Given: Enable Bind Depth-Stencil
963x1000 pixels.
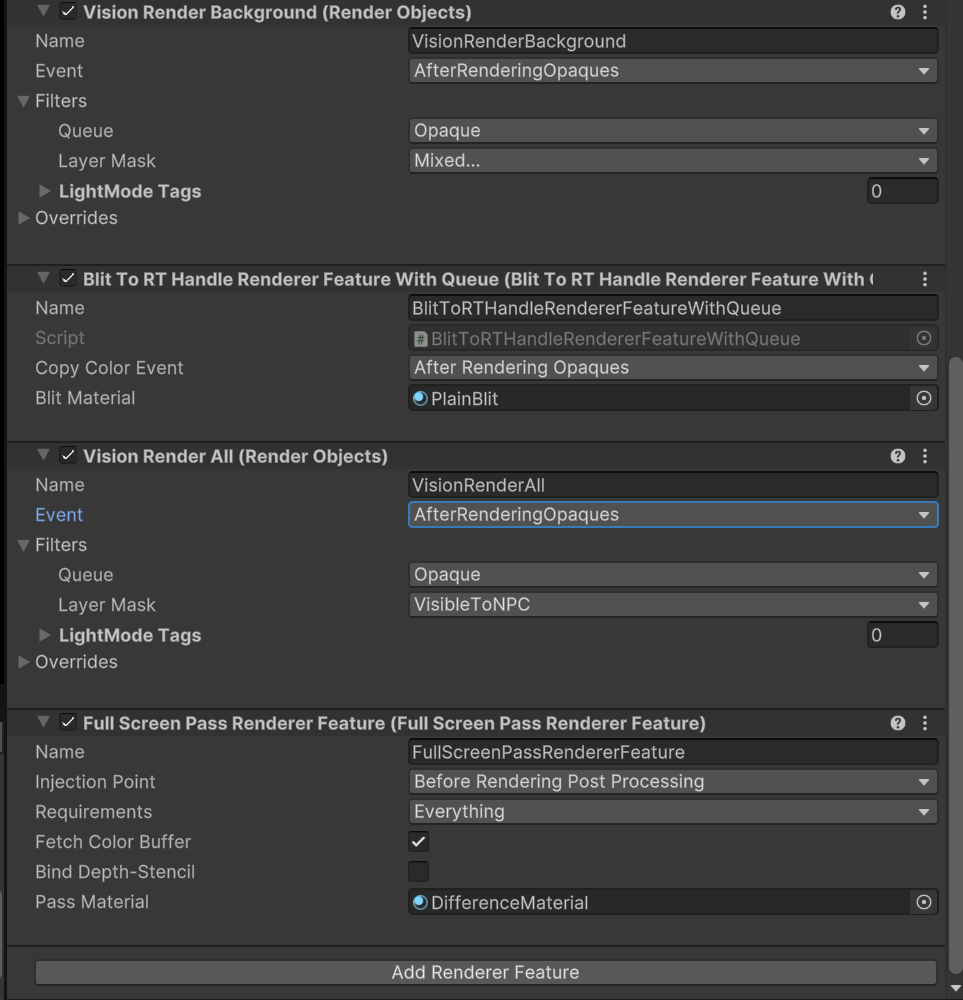Looking at the screenshot, I should pos(417,871).
